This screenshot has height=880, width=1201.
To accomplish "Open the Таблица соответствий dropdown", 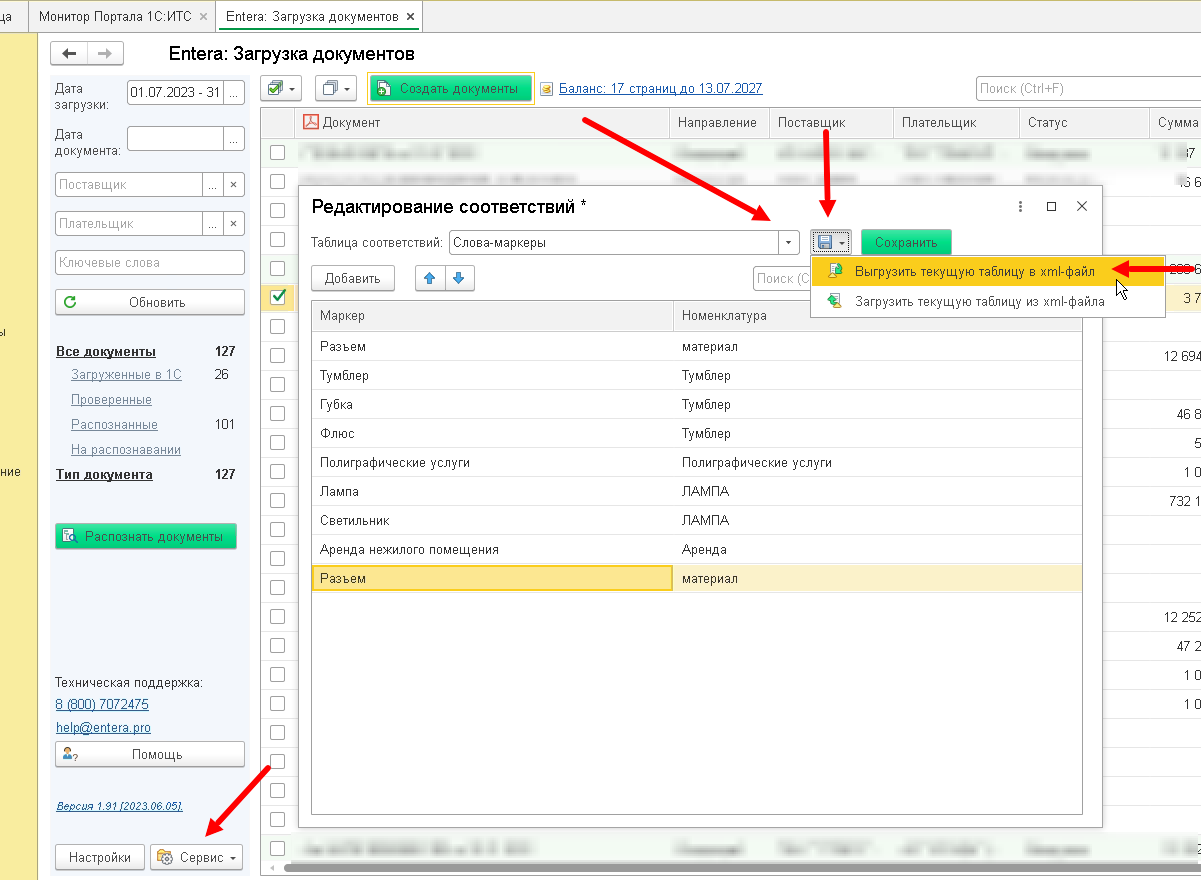I will click(789, 242).
